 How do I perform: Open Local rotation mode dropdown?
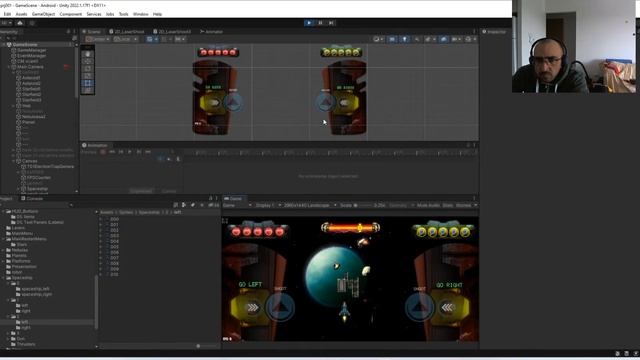coord(125,39)
